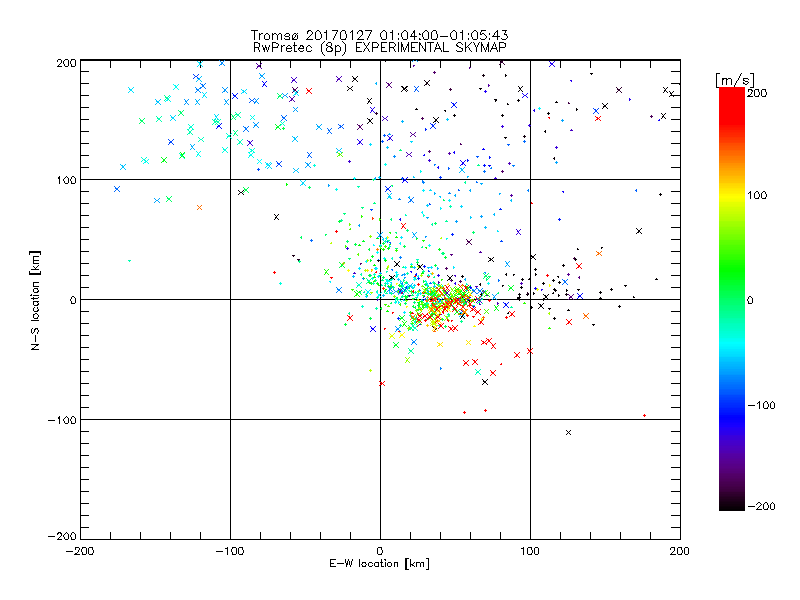Click the -100 tick label on E-W axis

[230, 551]
